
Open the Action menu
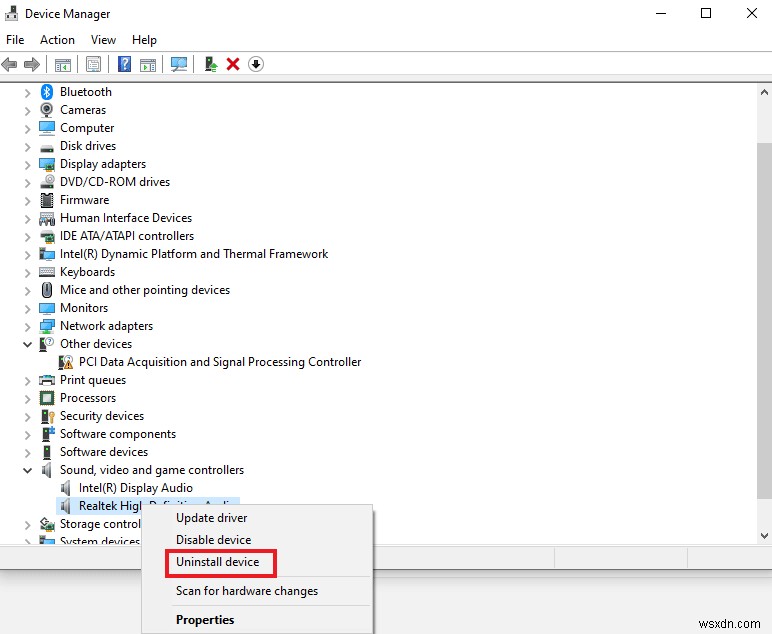[57, 39]
